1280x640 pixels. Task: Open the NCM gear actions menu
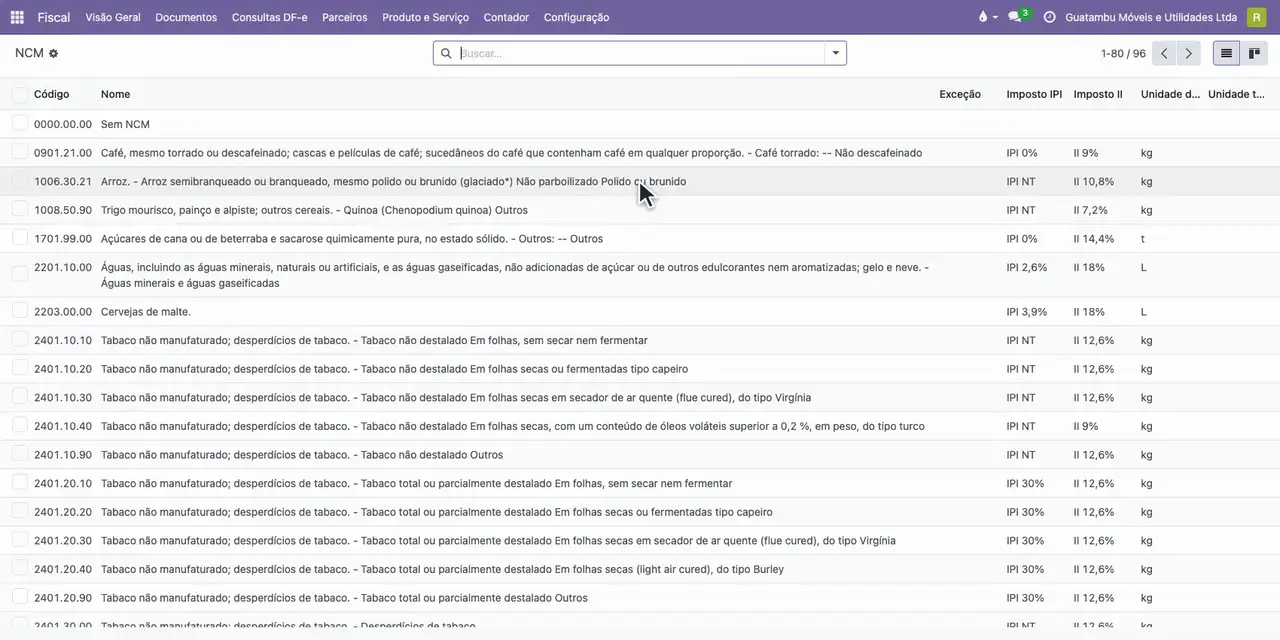tap(53, 53)
